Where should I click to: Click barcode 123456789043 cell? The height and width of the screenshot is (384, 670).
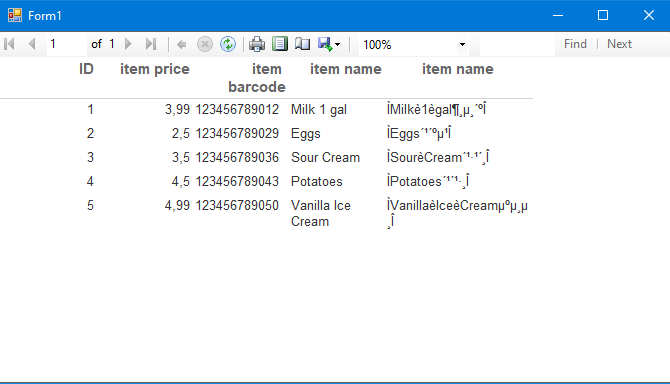[x=237, y=181]
